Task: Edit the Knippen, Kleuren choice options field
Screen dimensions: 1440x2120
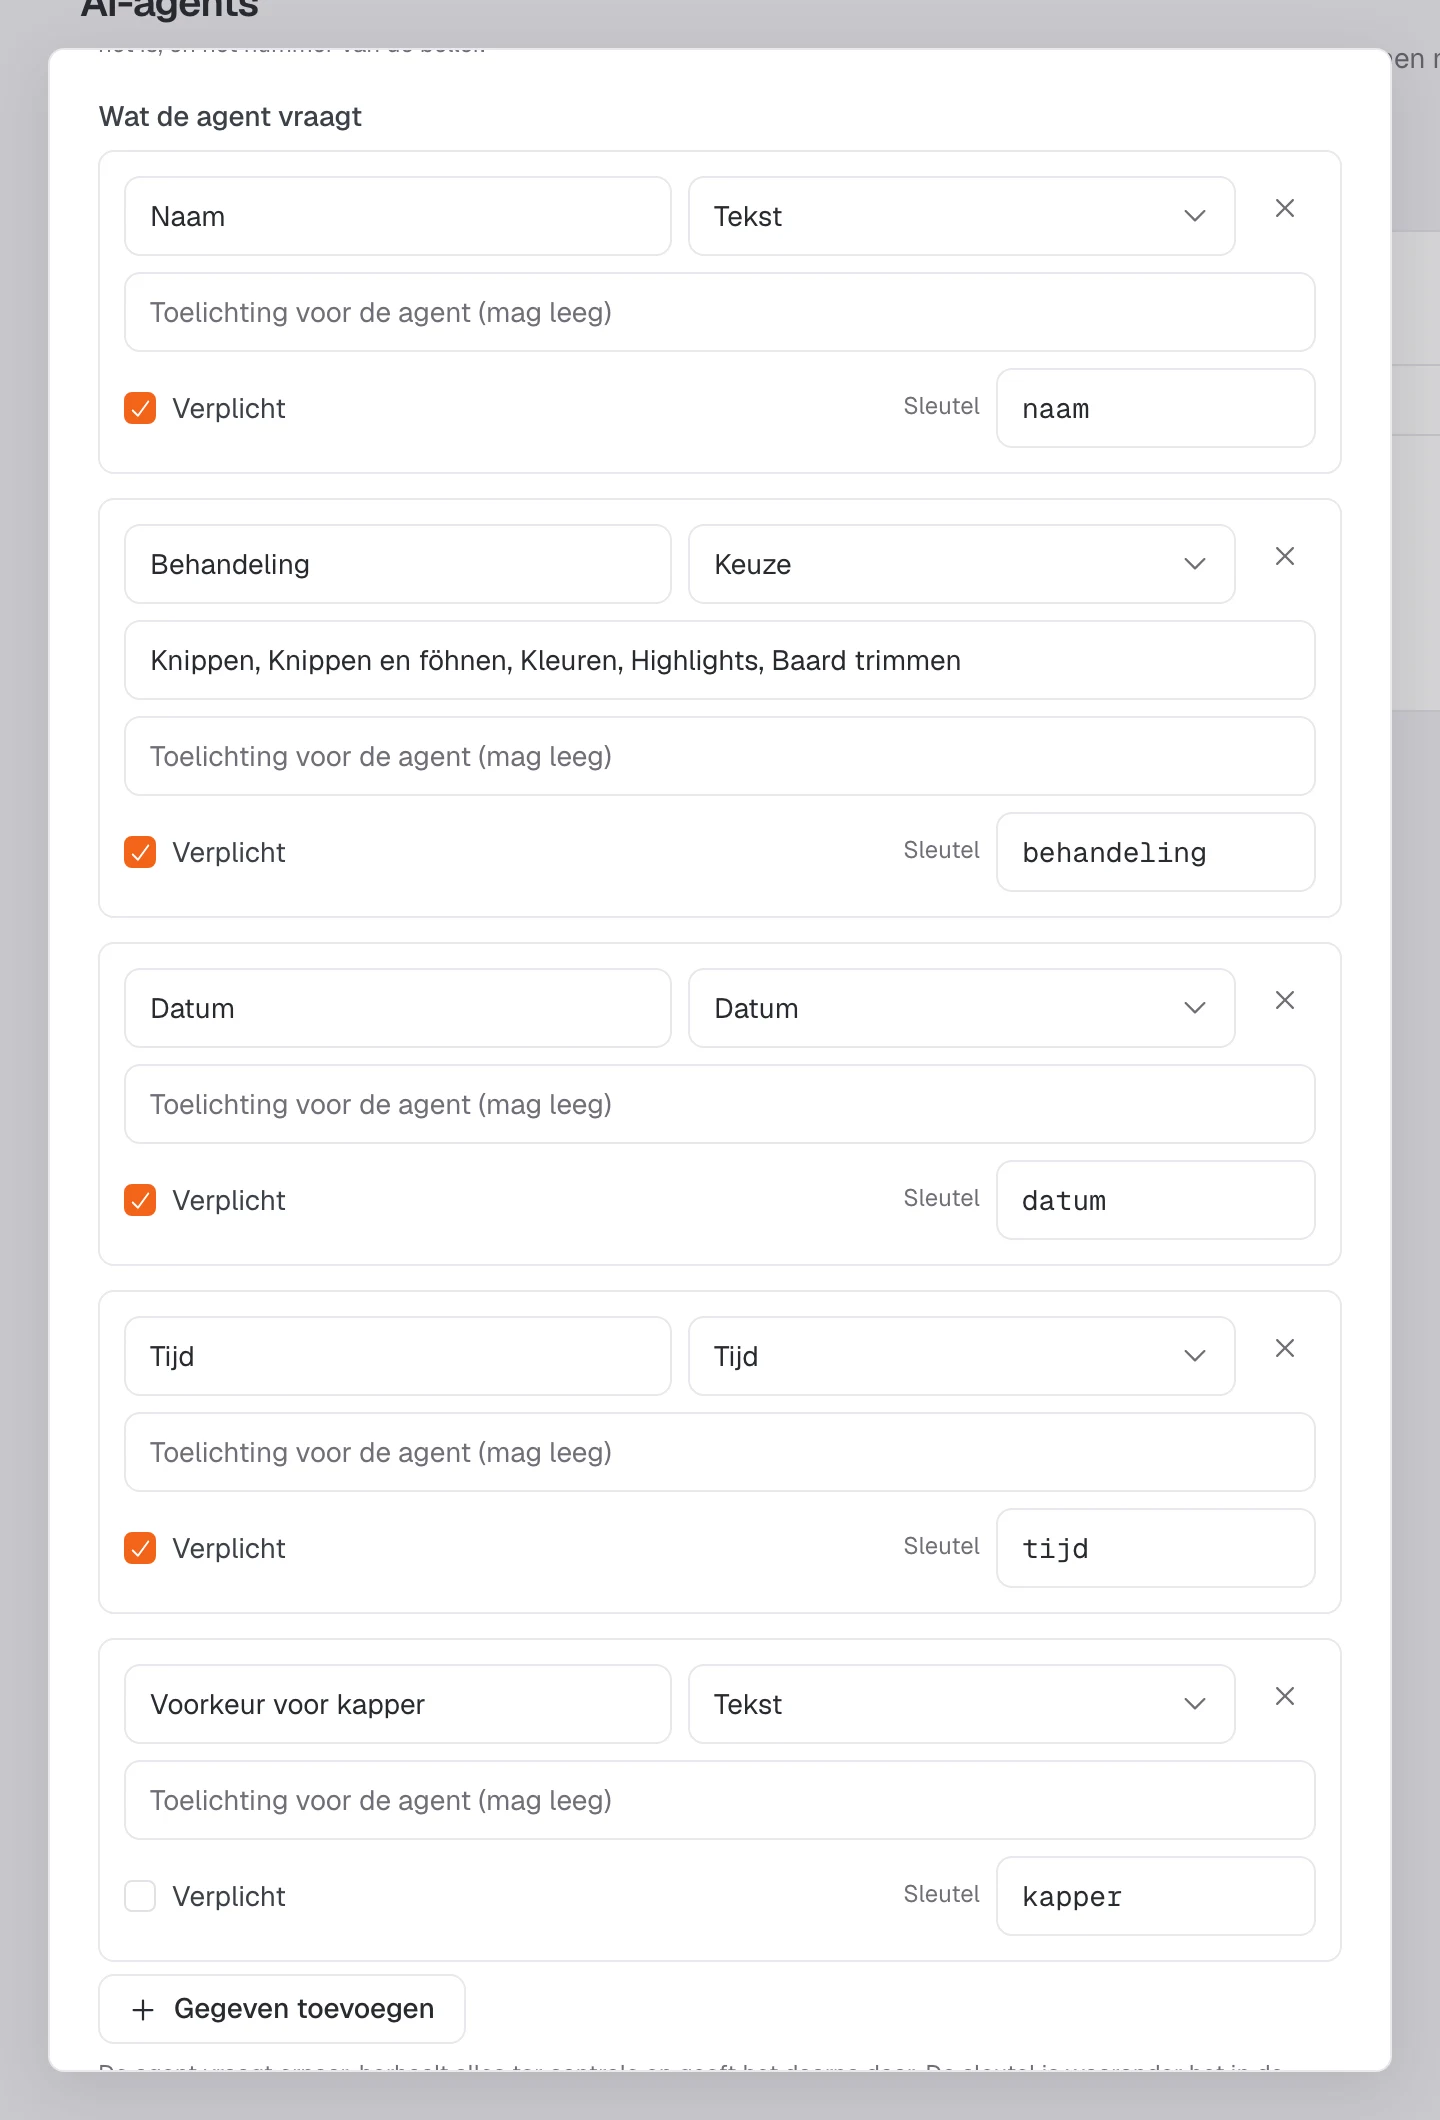Action: 720,660
